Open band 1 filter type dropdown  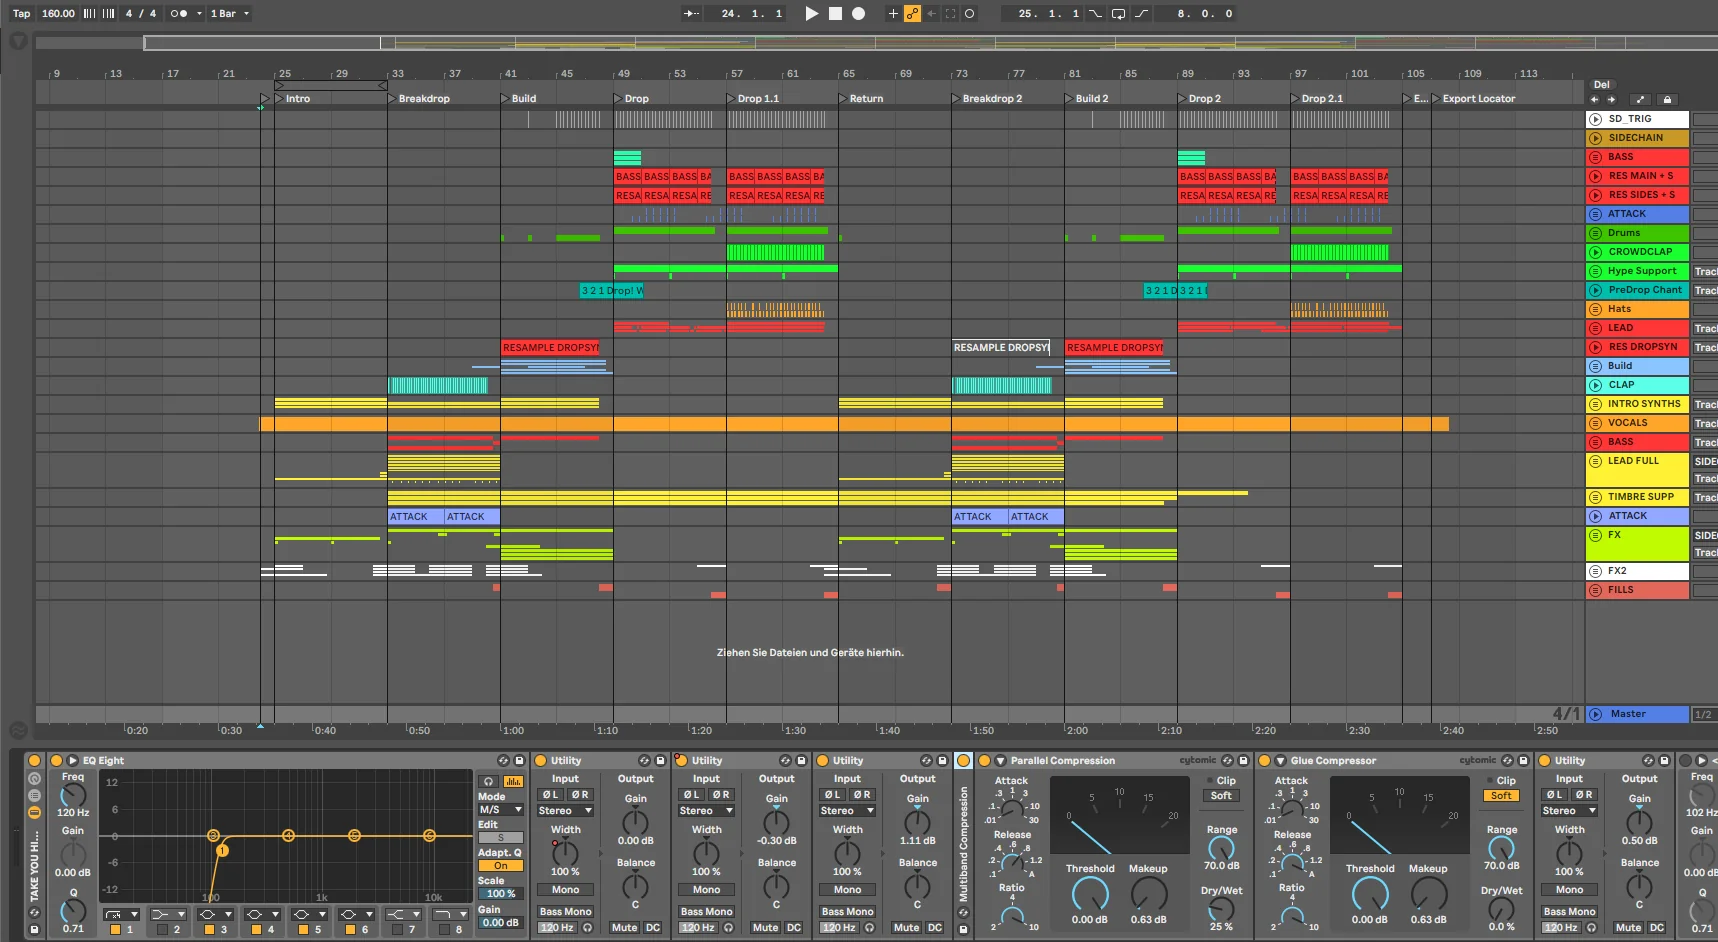coord(121,914)
